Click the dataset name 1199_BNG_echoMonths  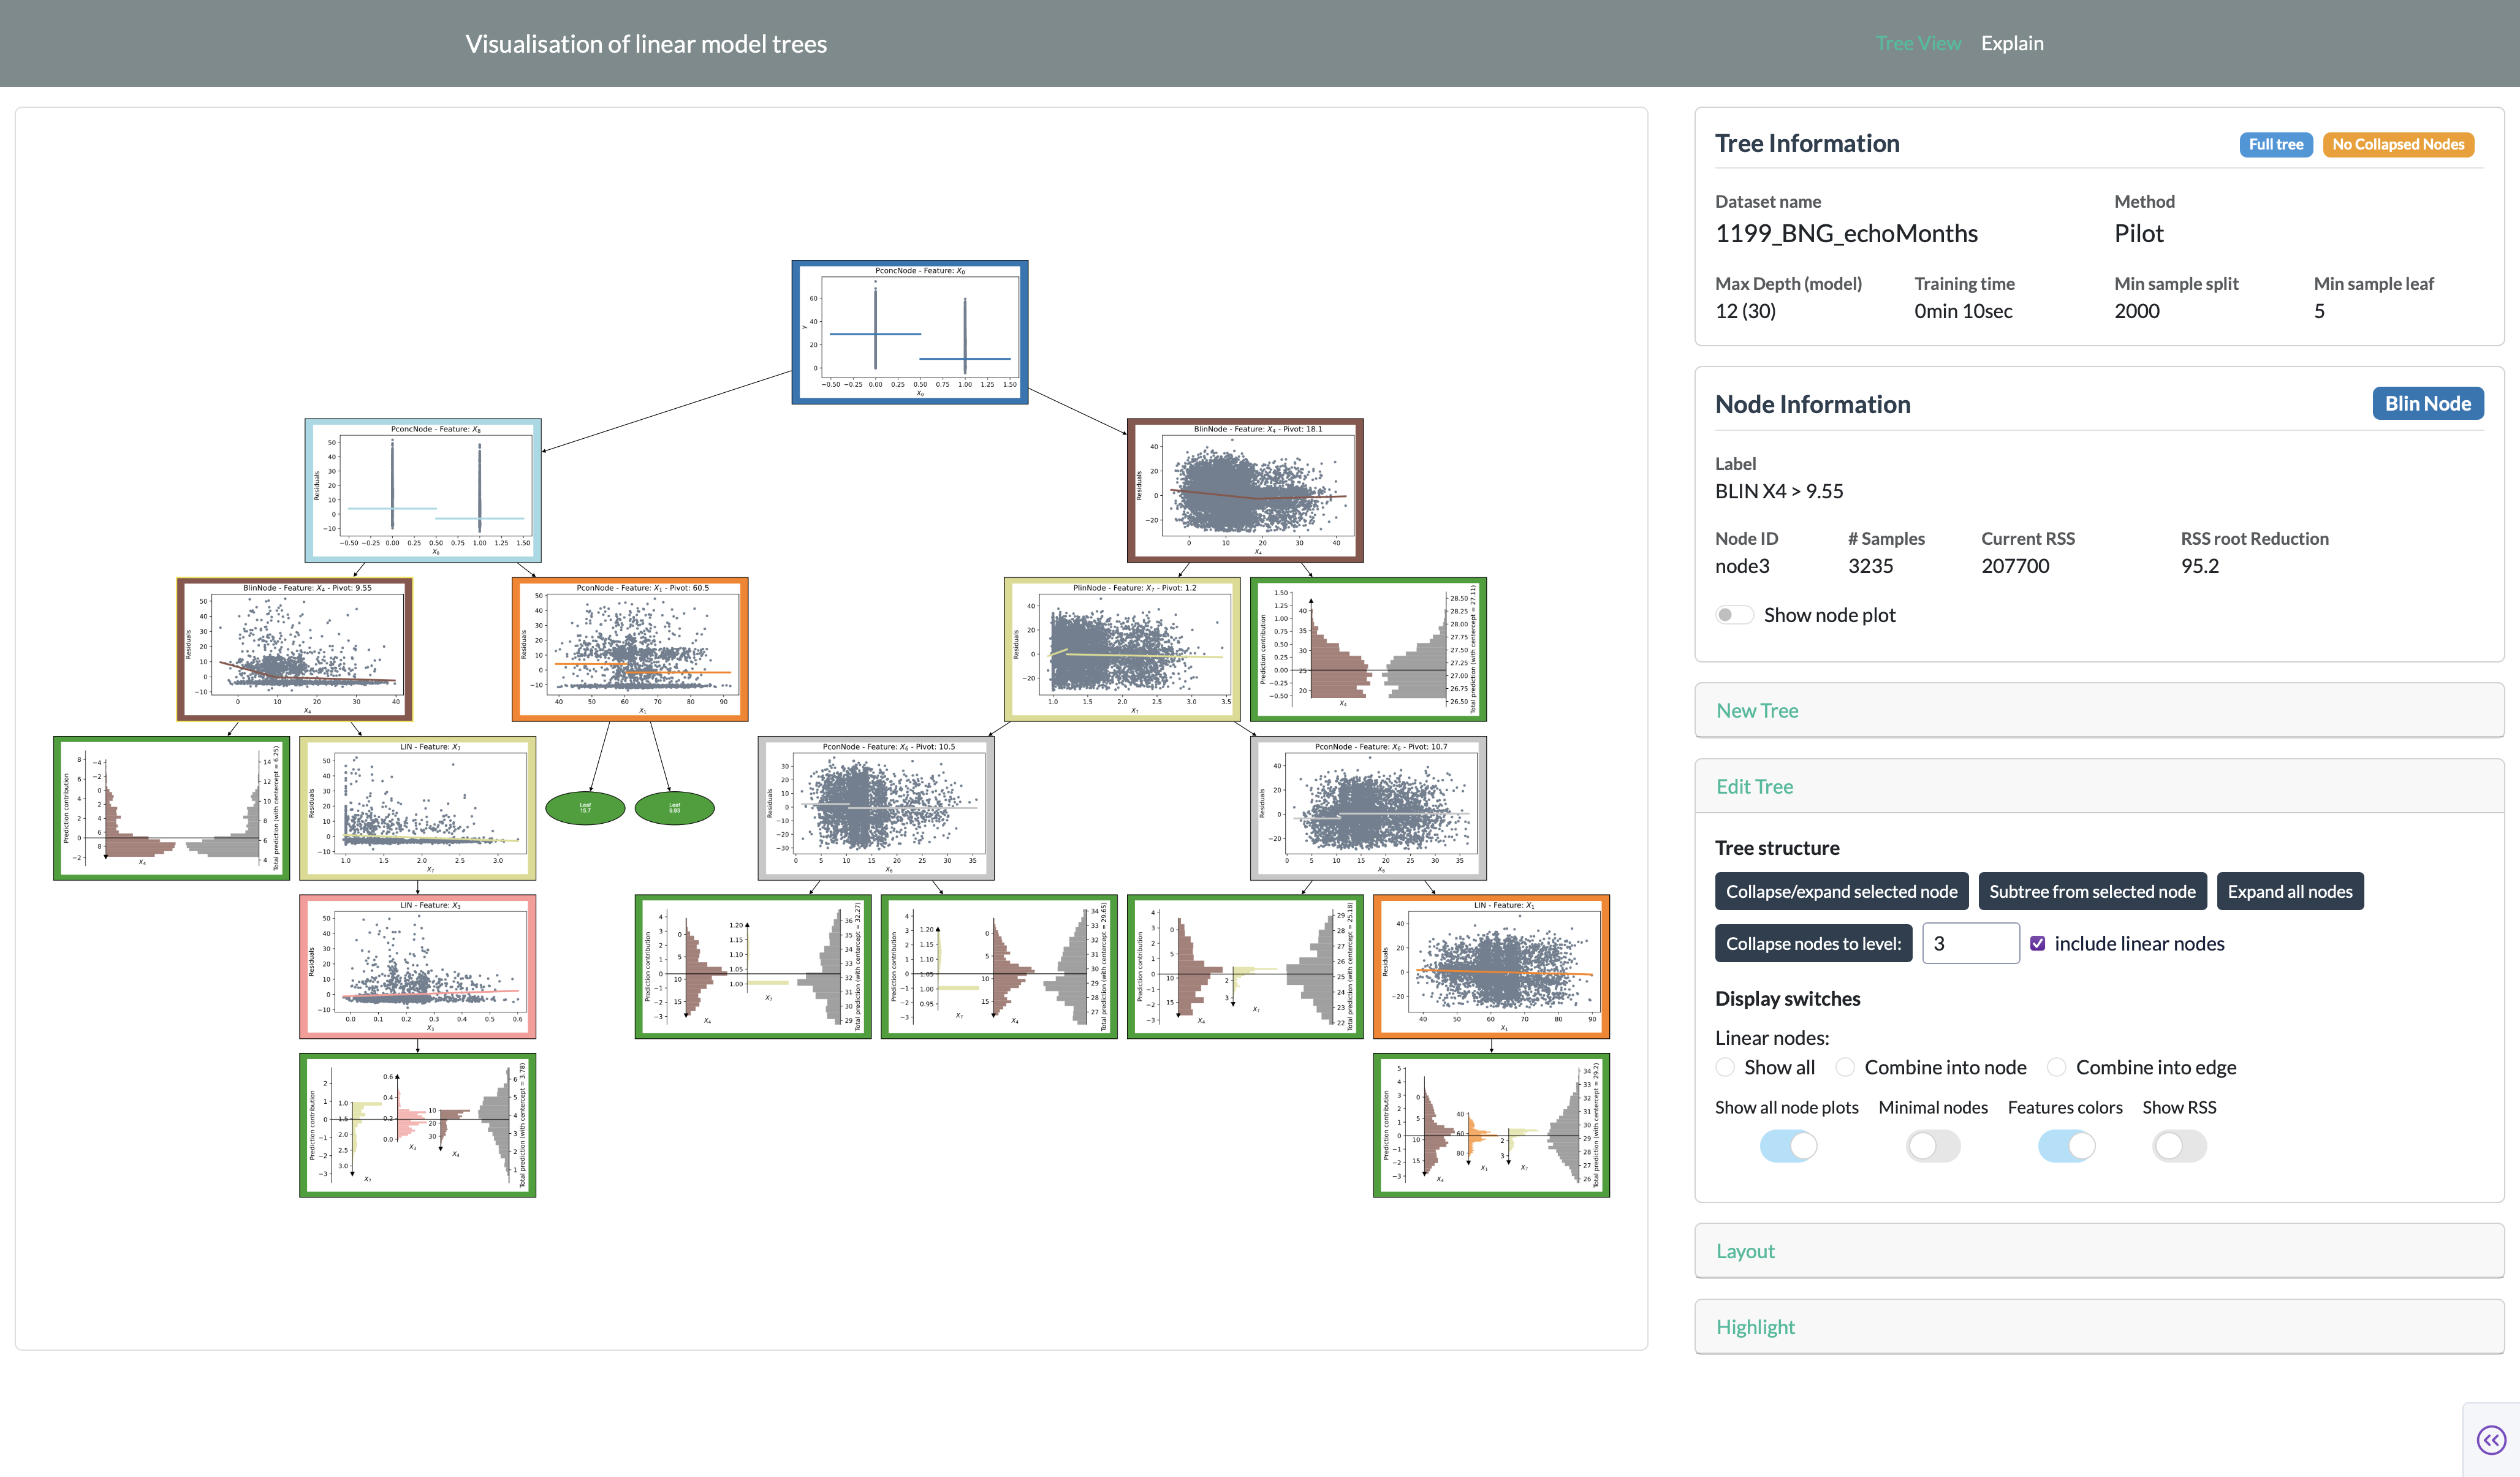click(x=1846, y=233)
